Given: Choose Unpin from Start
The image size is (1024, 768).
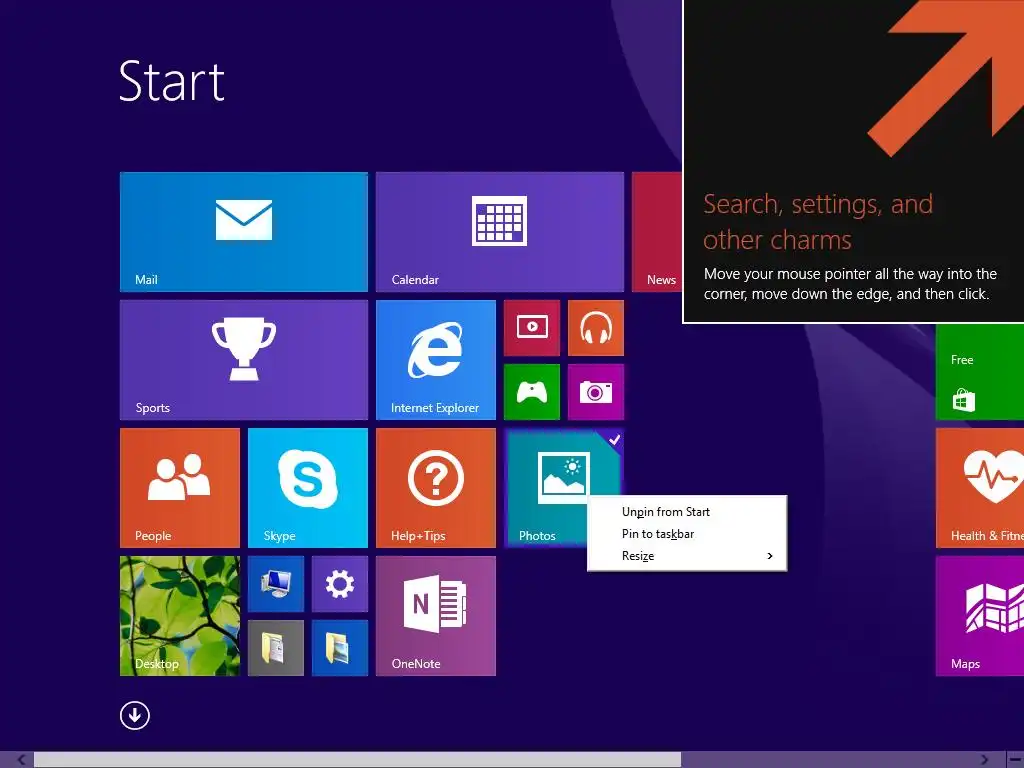Looking at the screenshot, I should (x=687, y=512).
